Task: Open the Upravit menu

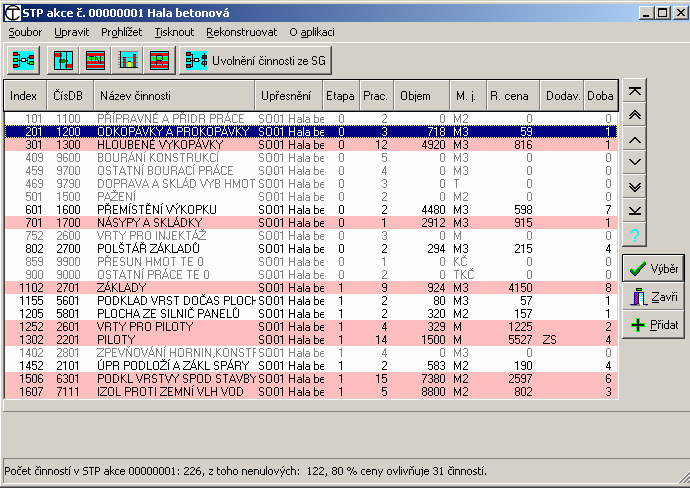Action: (x=72, y=32)
